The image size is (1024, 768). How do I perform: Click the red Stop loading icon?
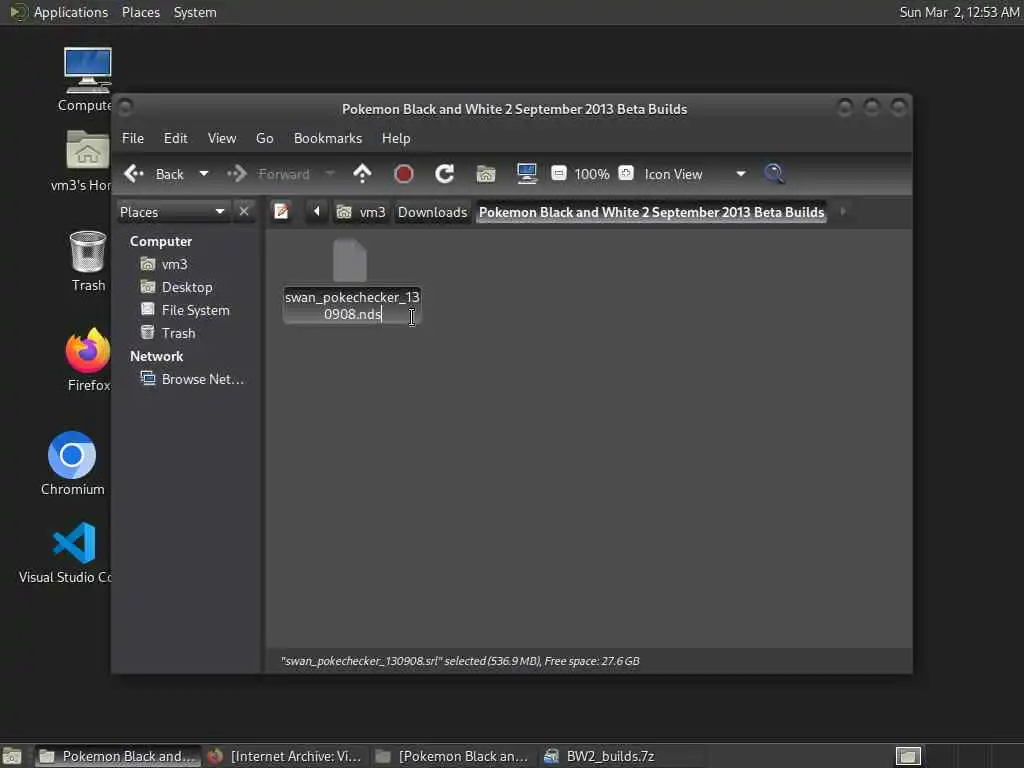[x=404, y=174]
